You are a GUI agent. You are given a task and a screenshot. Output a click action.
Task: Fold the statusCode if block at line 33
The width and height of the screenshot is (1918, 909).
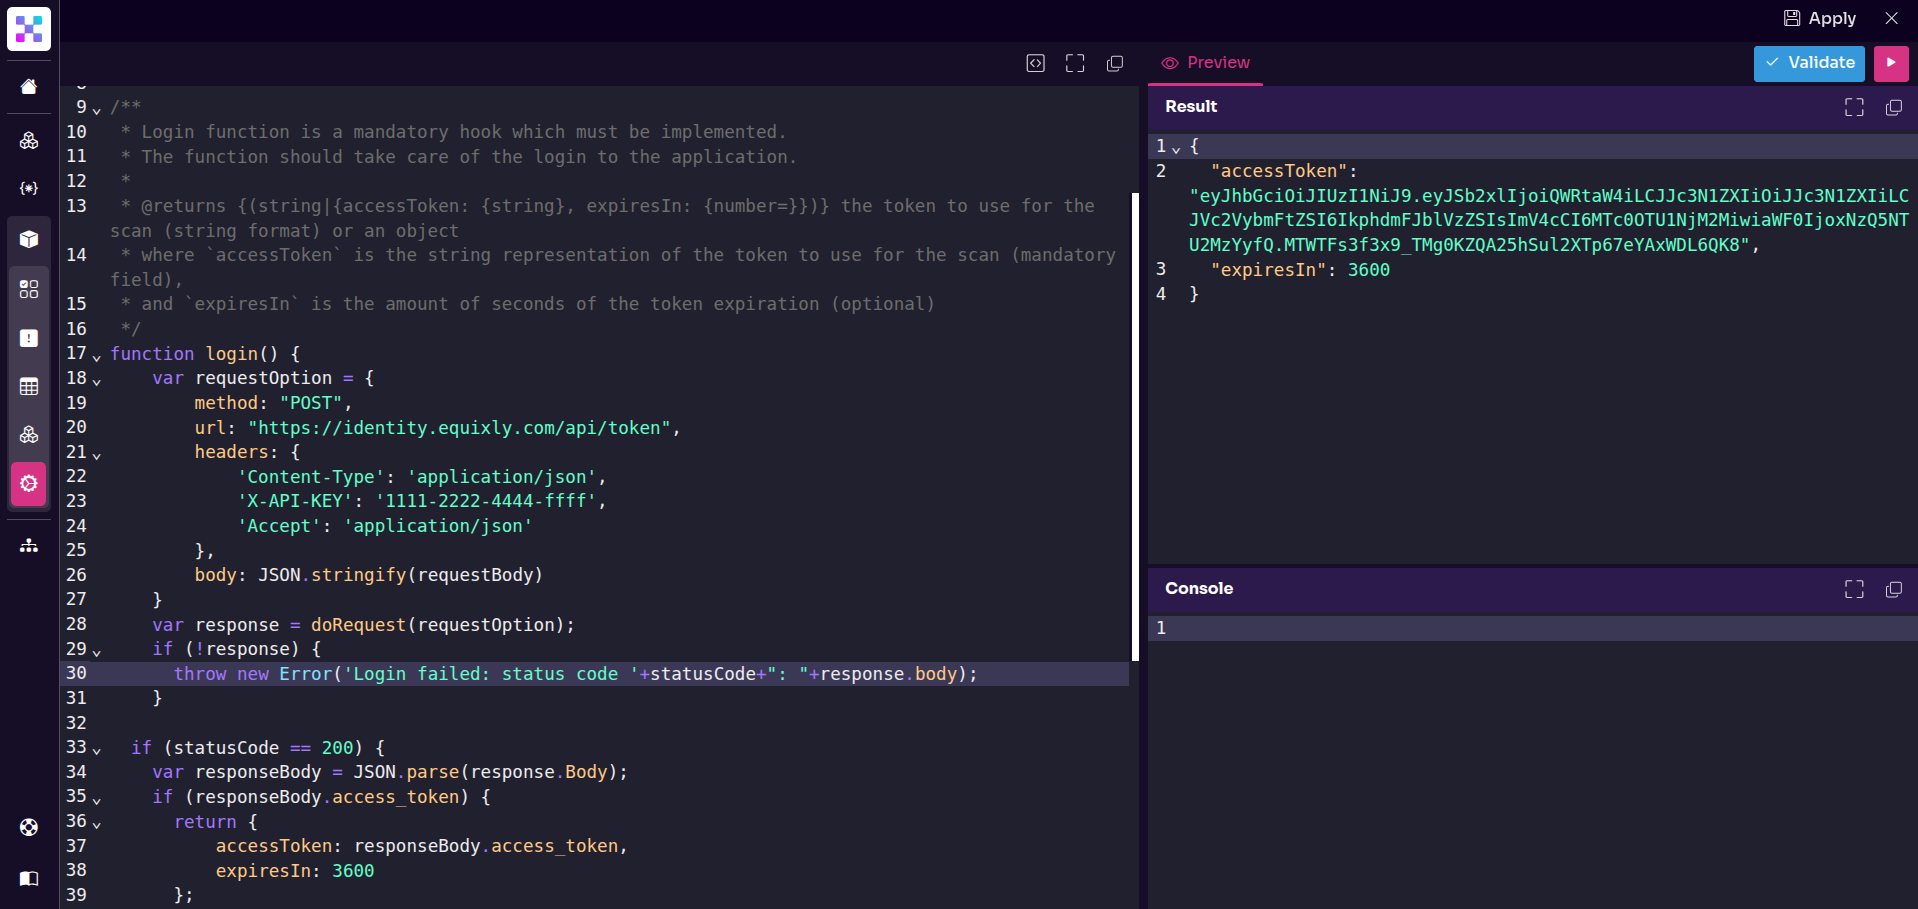97,750
